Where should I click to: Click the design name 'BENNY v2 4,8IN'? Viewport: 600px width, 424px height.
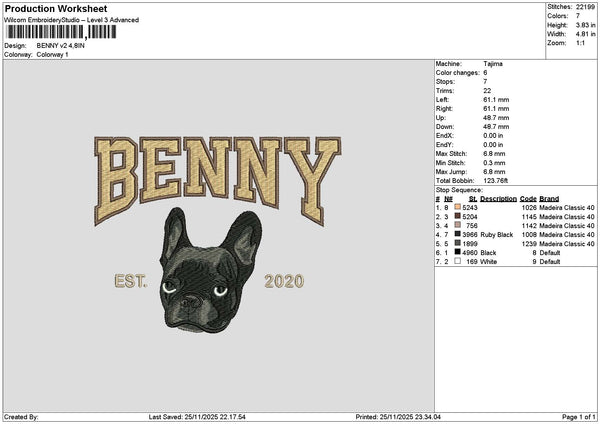click(x=60, y=46)
